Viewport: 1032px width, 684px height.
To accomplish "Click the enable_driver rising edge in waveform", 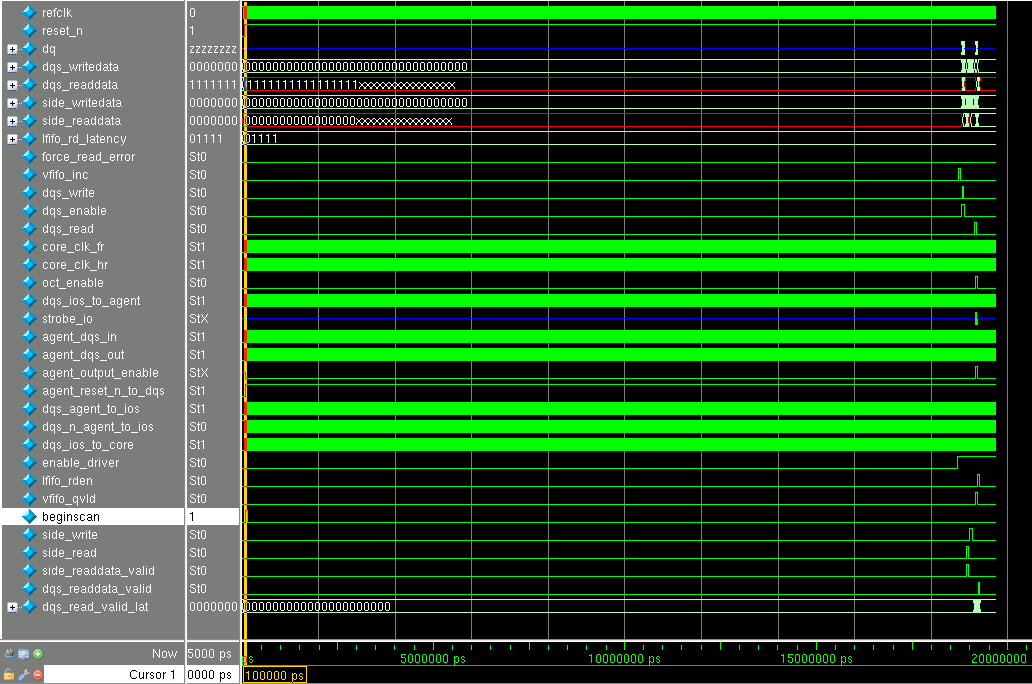I will pos(957,462).
